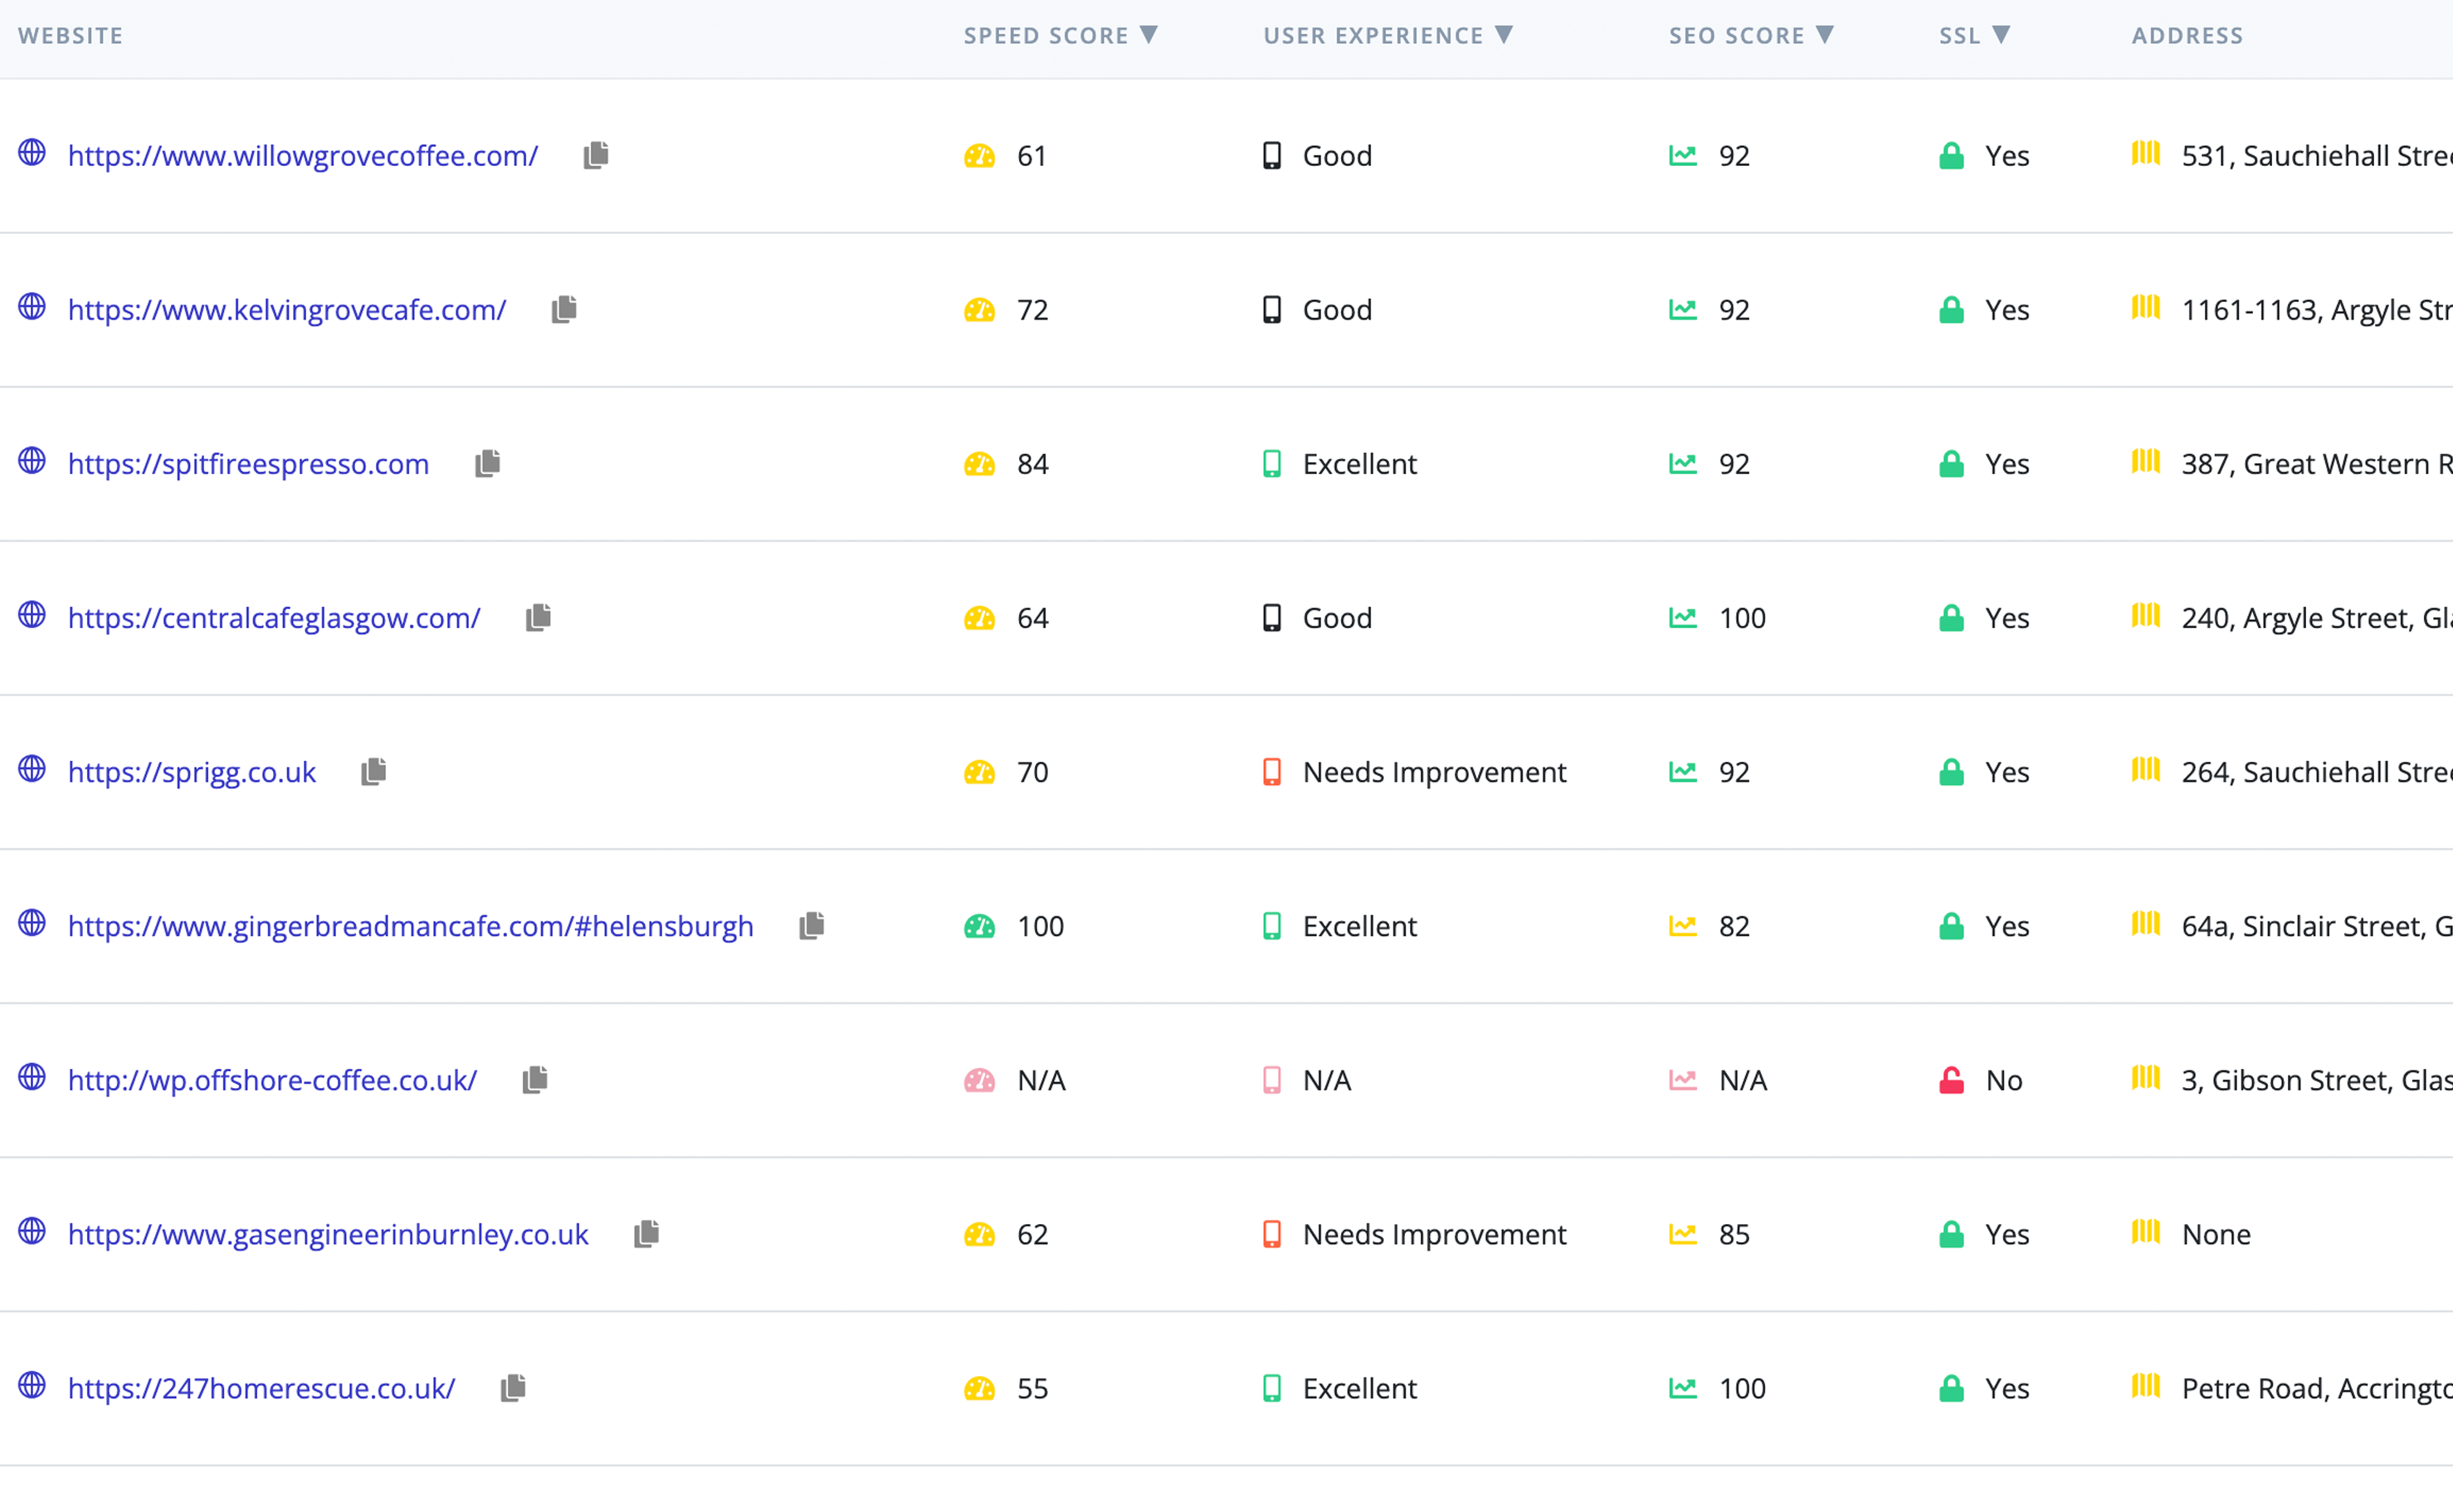Viewport: 2453px width, 1512px height.
Task: Click the red unlocked padlock for wp.offshore-coffee.co.uk
Action: pyautogui.click(x=1950, y=1080)
